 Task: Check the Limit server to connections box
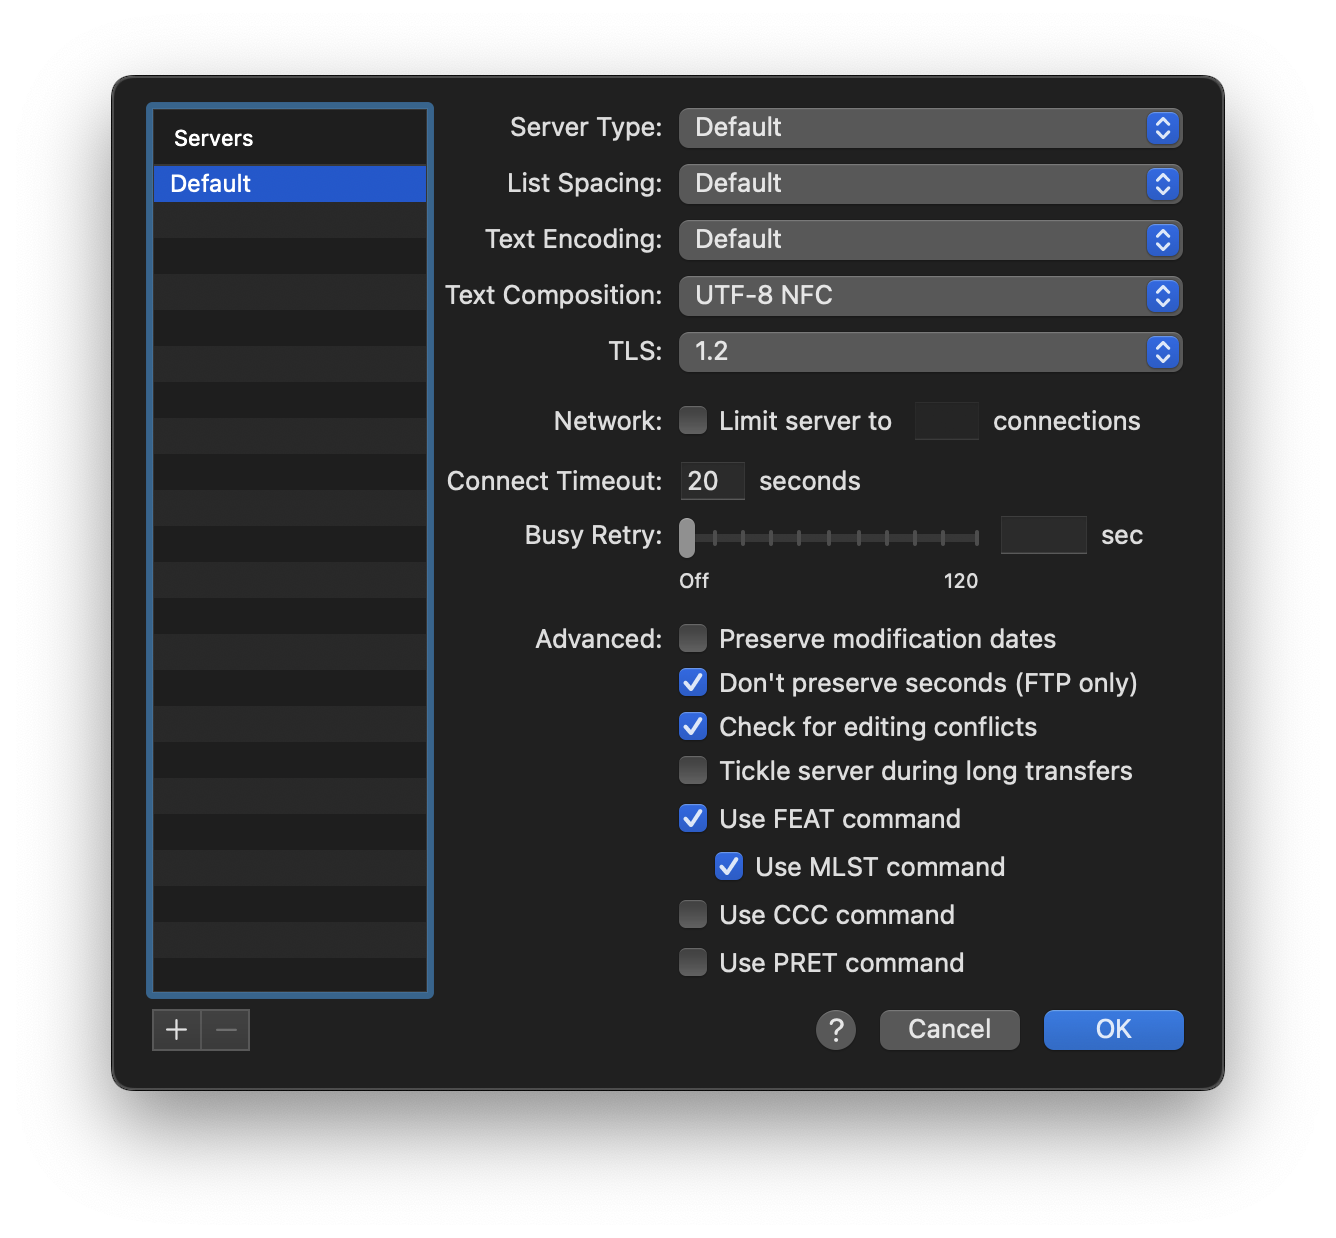pos(693,420)
